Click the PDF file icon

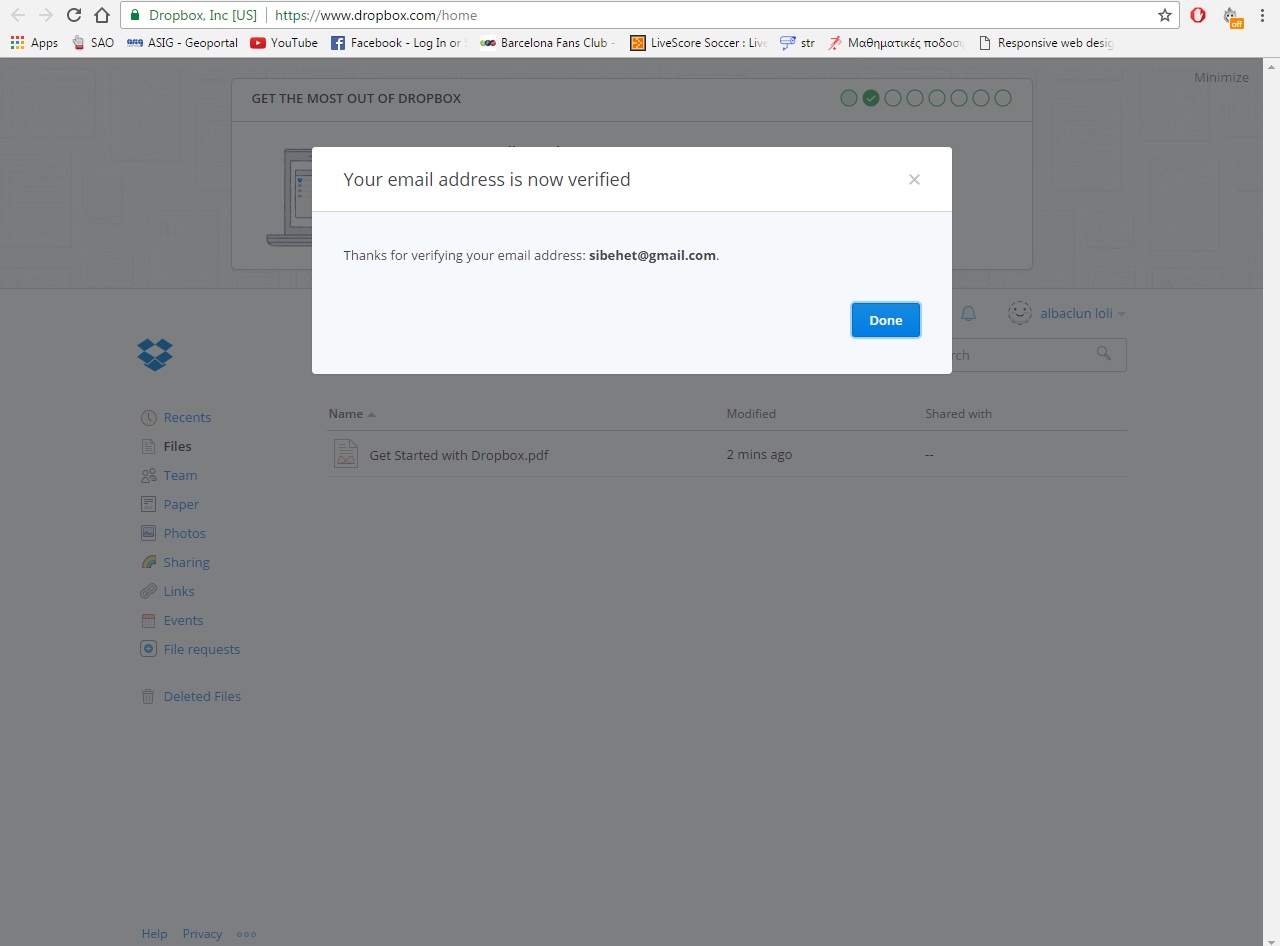[346, 454]
